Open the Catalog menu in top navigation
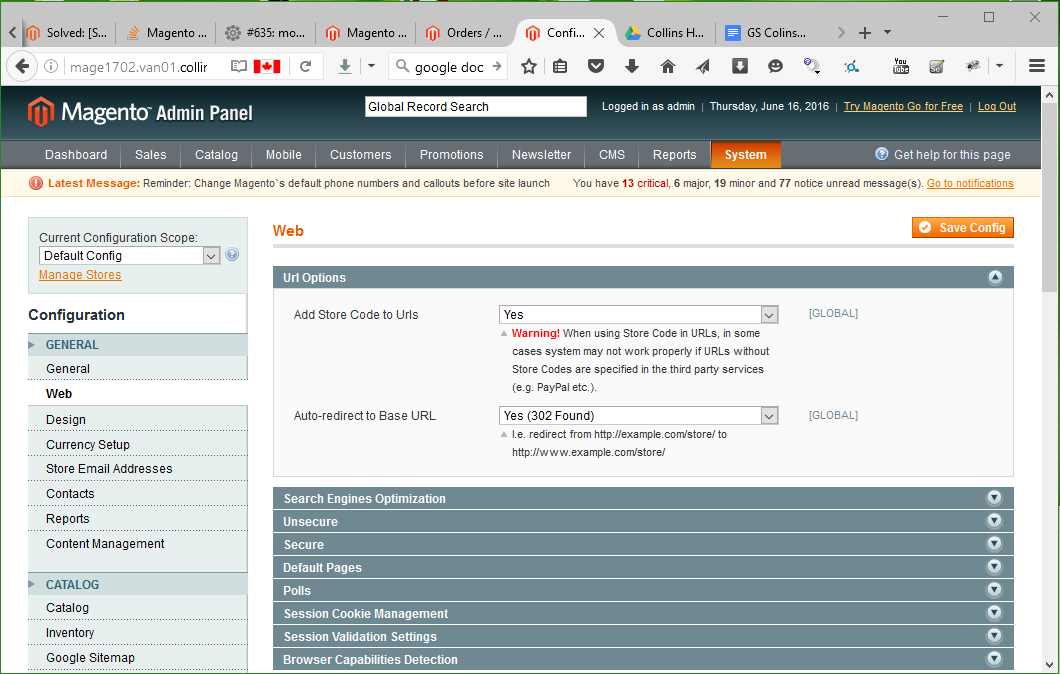The width and height of the screenshot is (1060, 674). (216, 155)
